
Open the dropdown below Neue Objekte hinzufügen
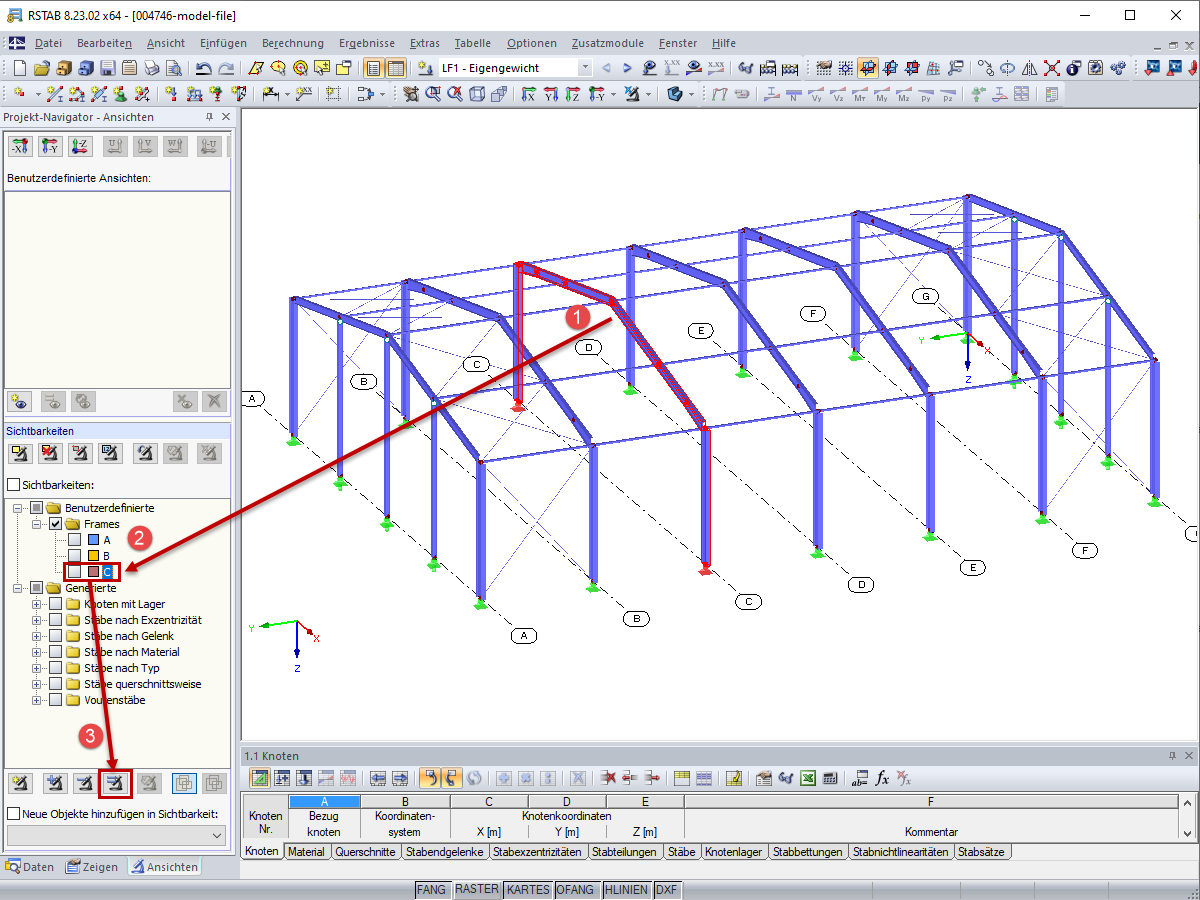(116, 834)
